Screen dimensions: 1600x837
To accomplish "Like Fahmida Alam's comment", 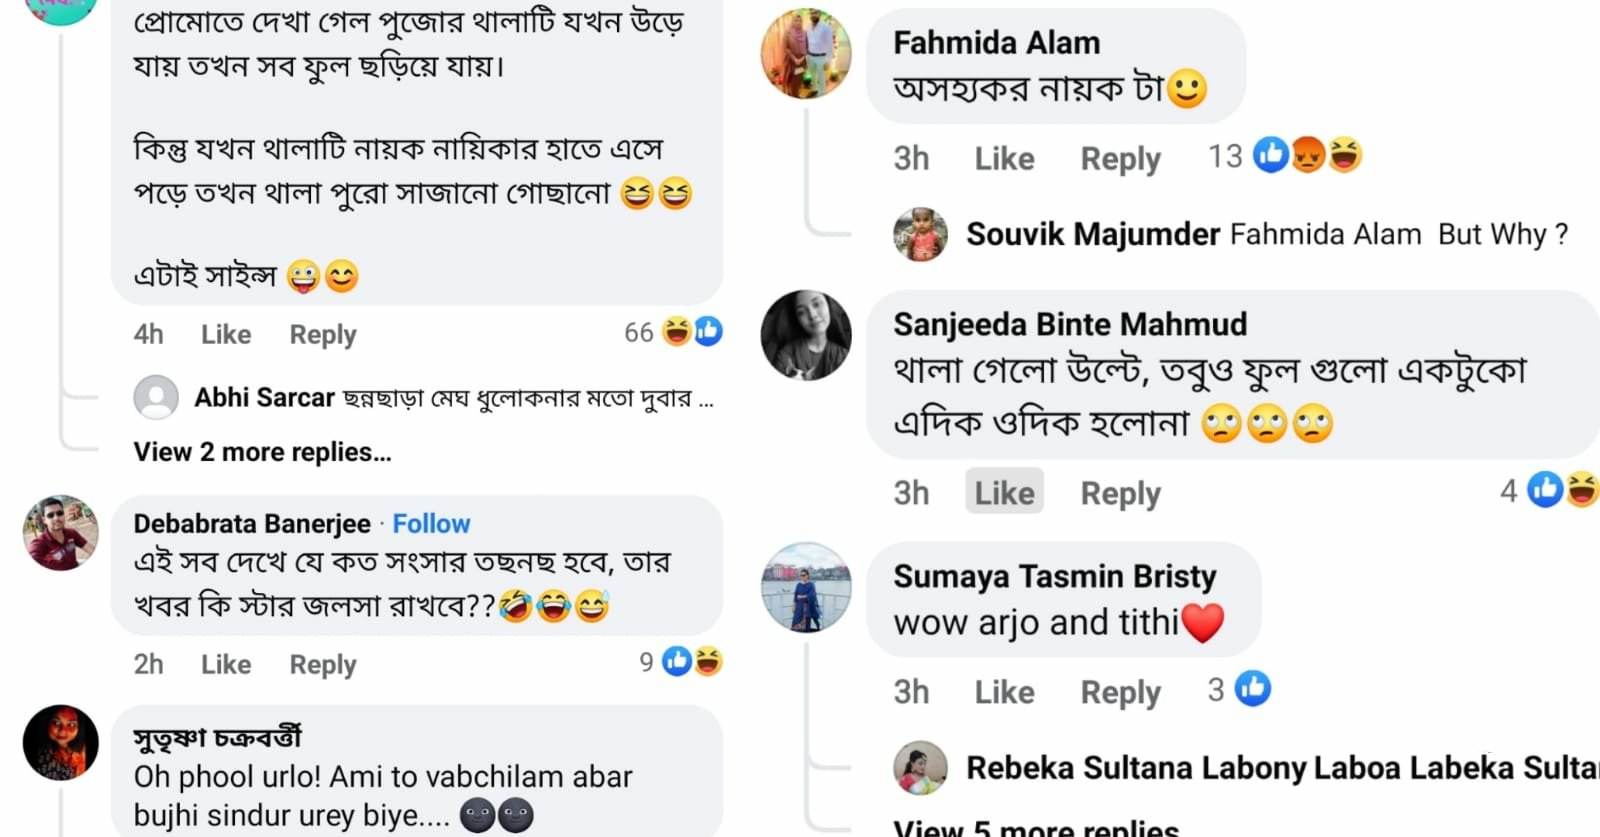I will [x=1004, y=158].
